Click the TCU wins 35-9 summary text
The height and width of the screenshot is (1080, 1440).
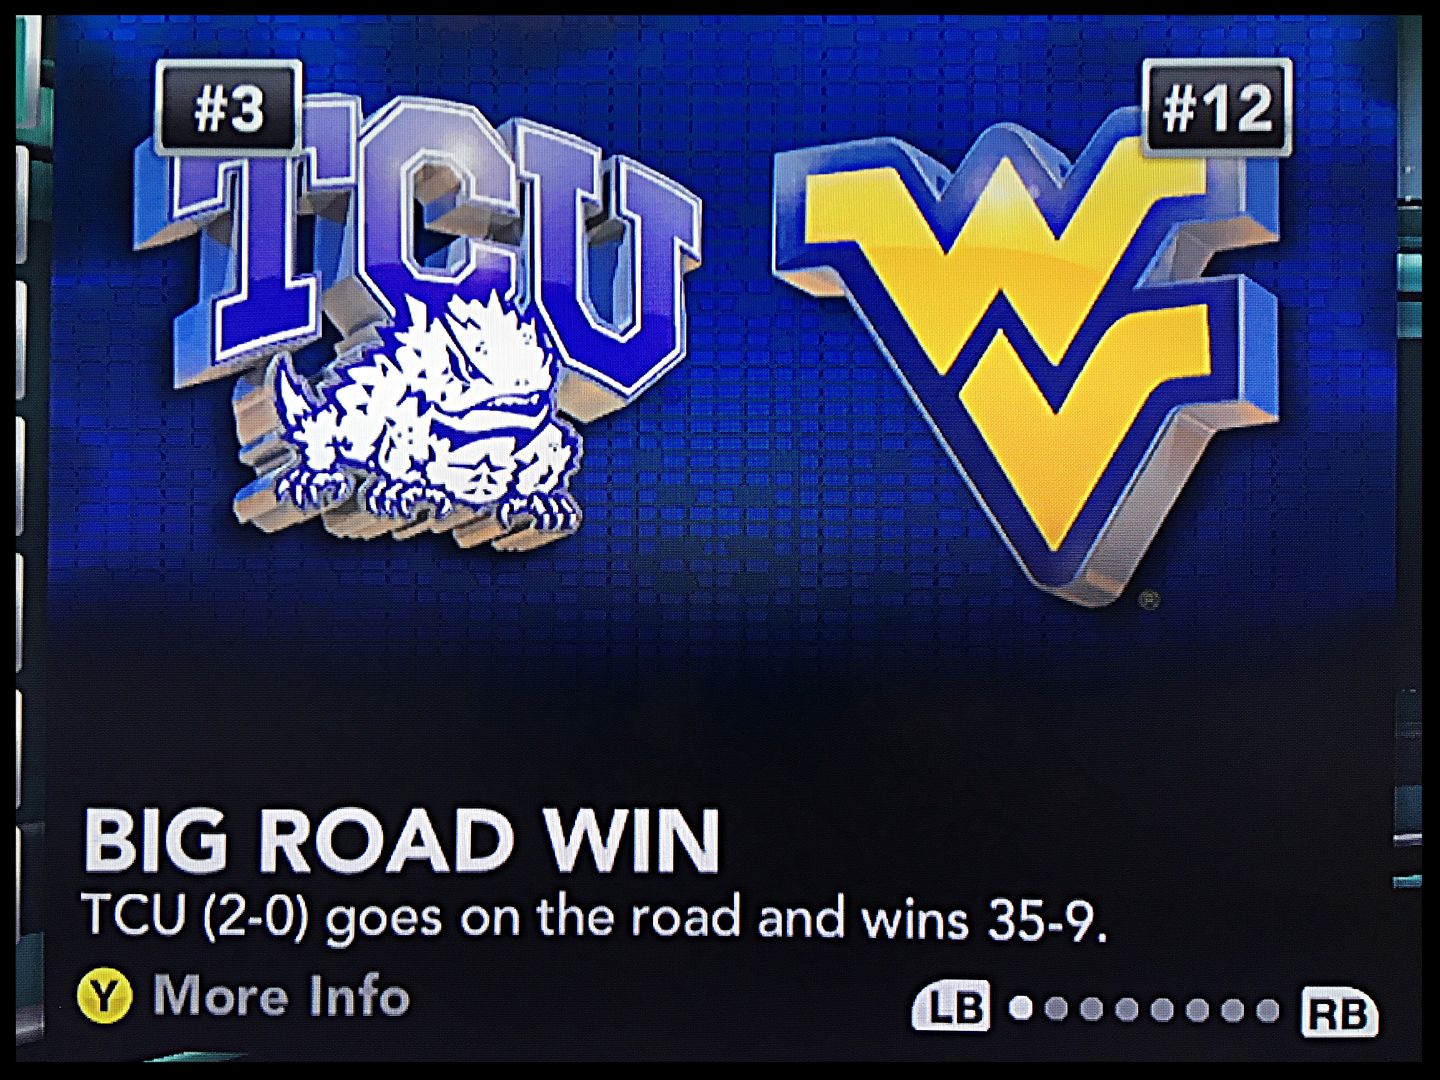pyautogui.click(x=594, y=917)
